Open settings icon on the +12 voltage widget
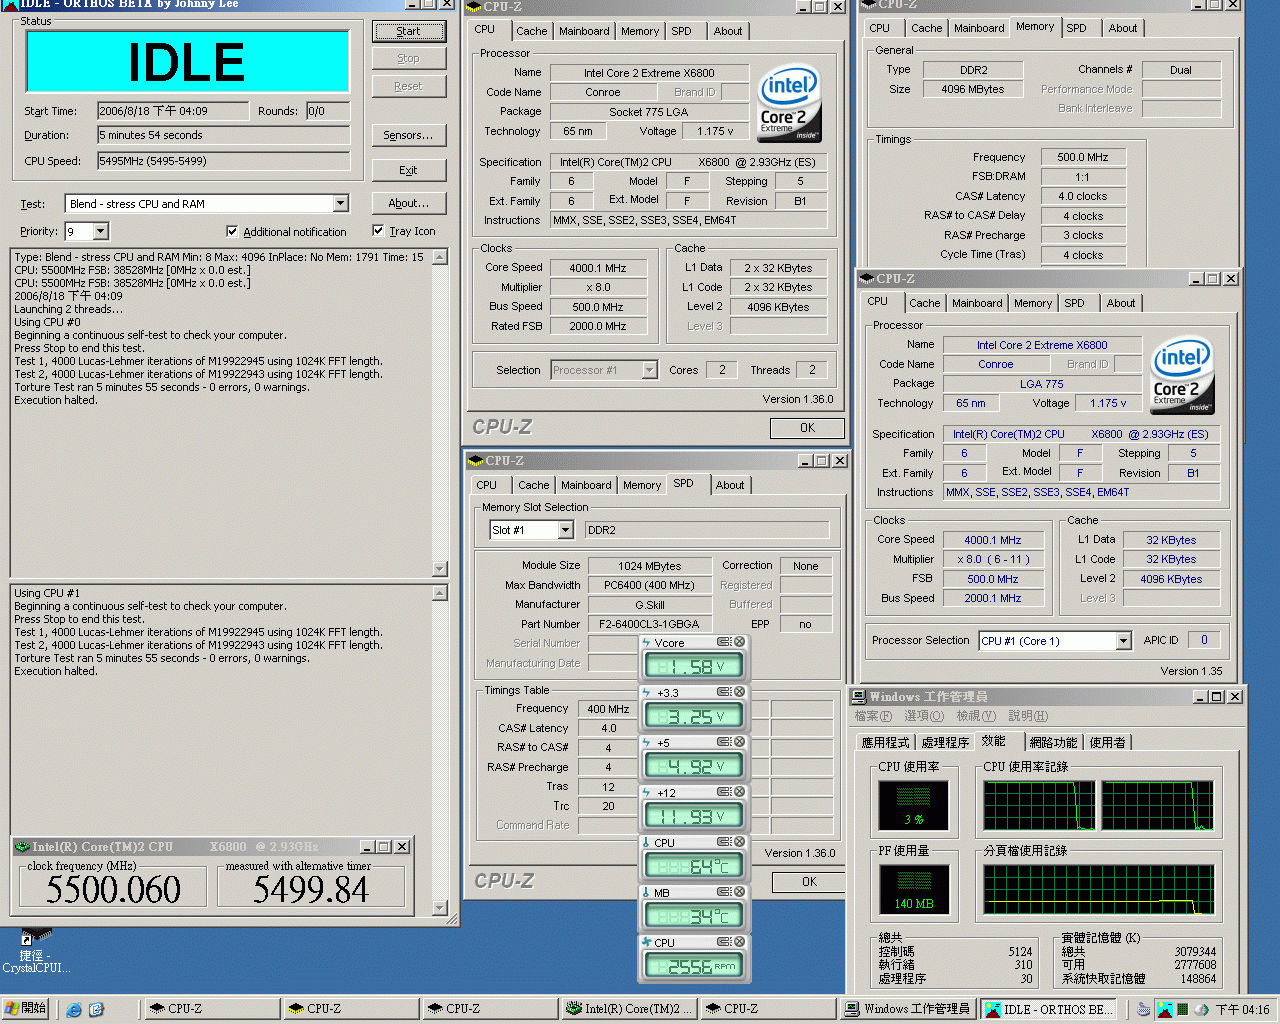Screen dimensions: 1280x1024 pos(724,792)
